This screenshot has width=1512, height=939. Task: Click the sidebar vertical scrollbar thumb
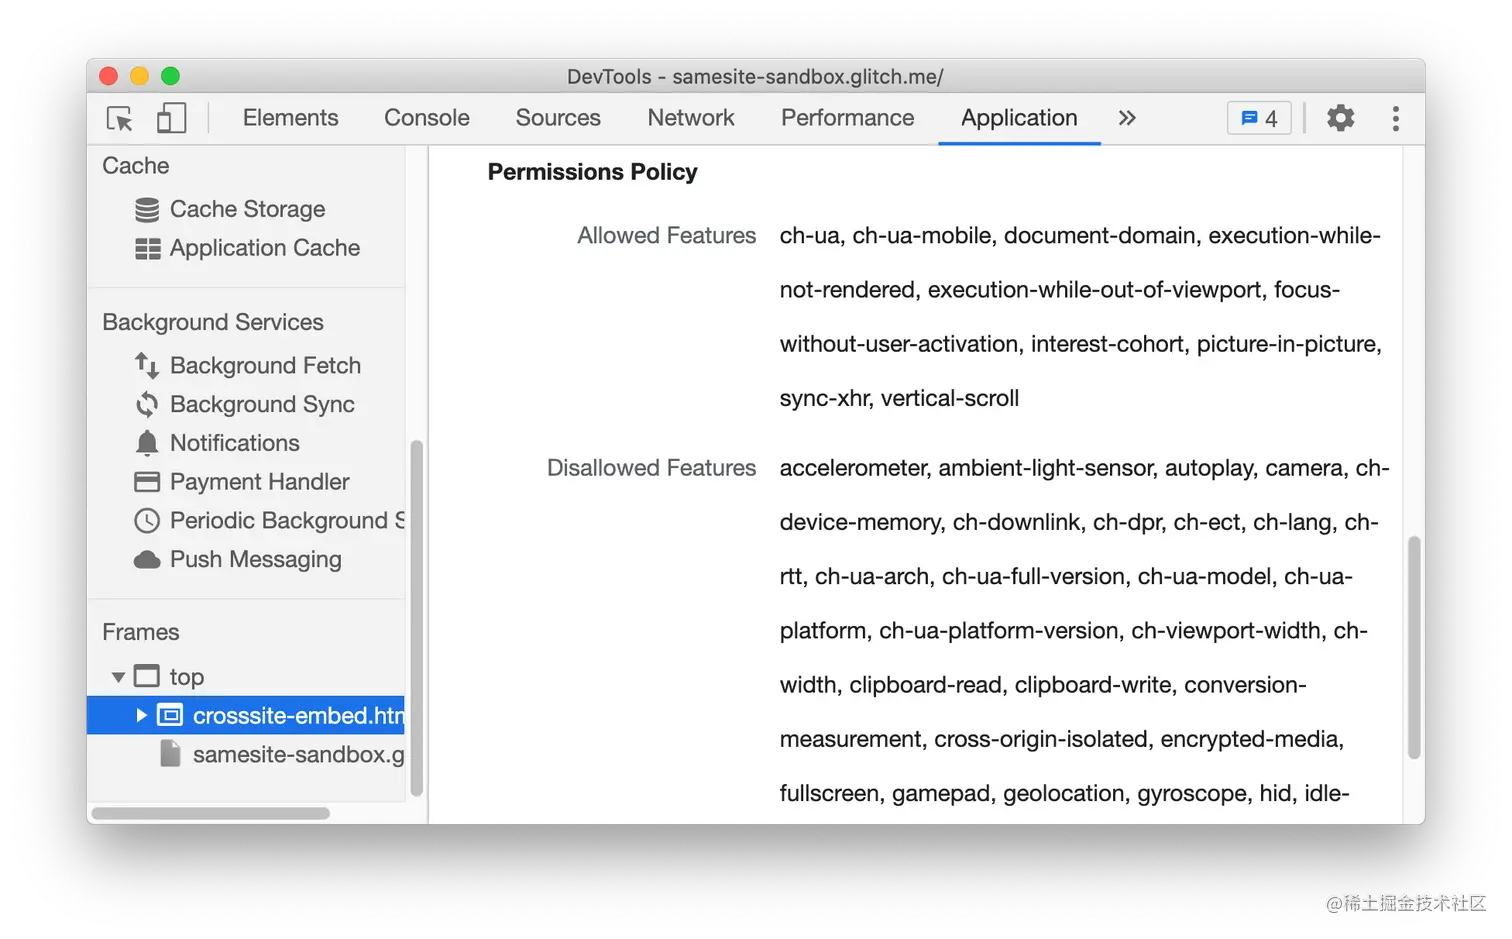(416, 618)
